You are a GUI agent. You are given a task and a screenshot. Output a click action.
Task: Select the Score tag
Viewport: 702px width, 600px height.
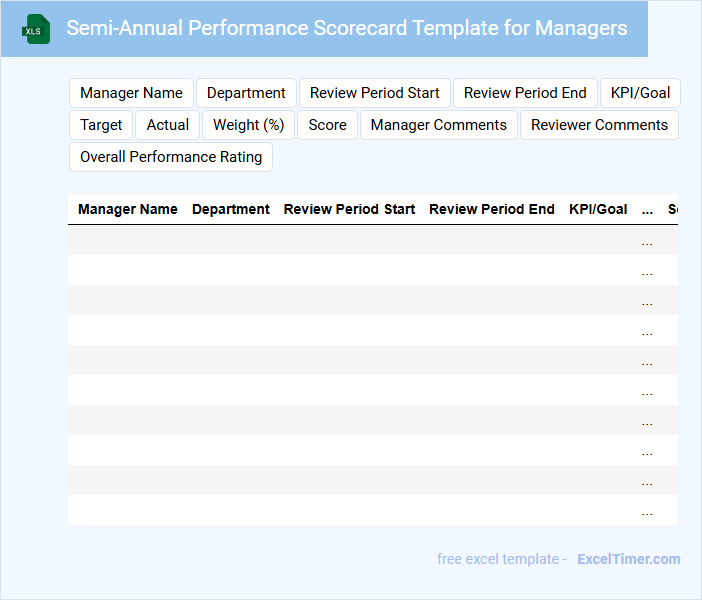(x=327, y=125)
